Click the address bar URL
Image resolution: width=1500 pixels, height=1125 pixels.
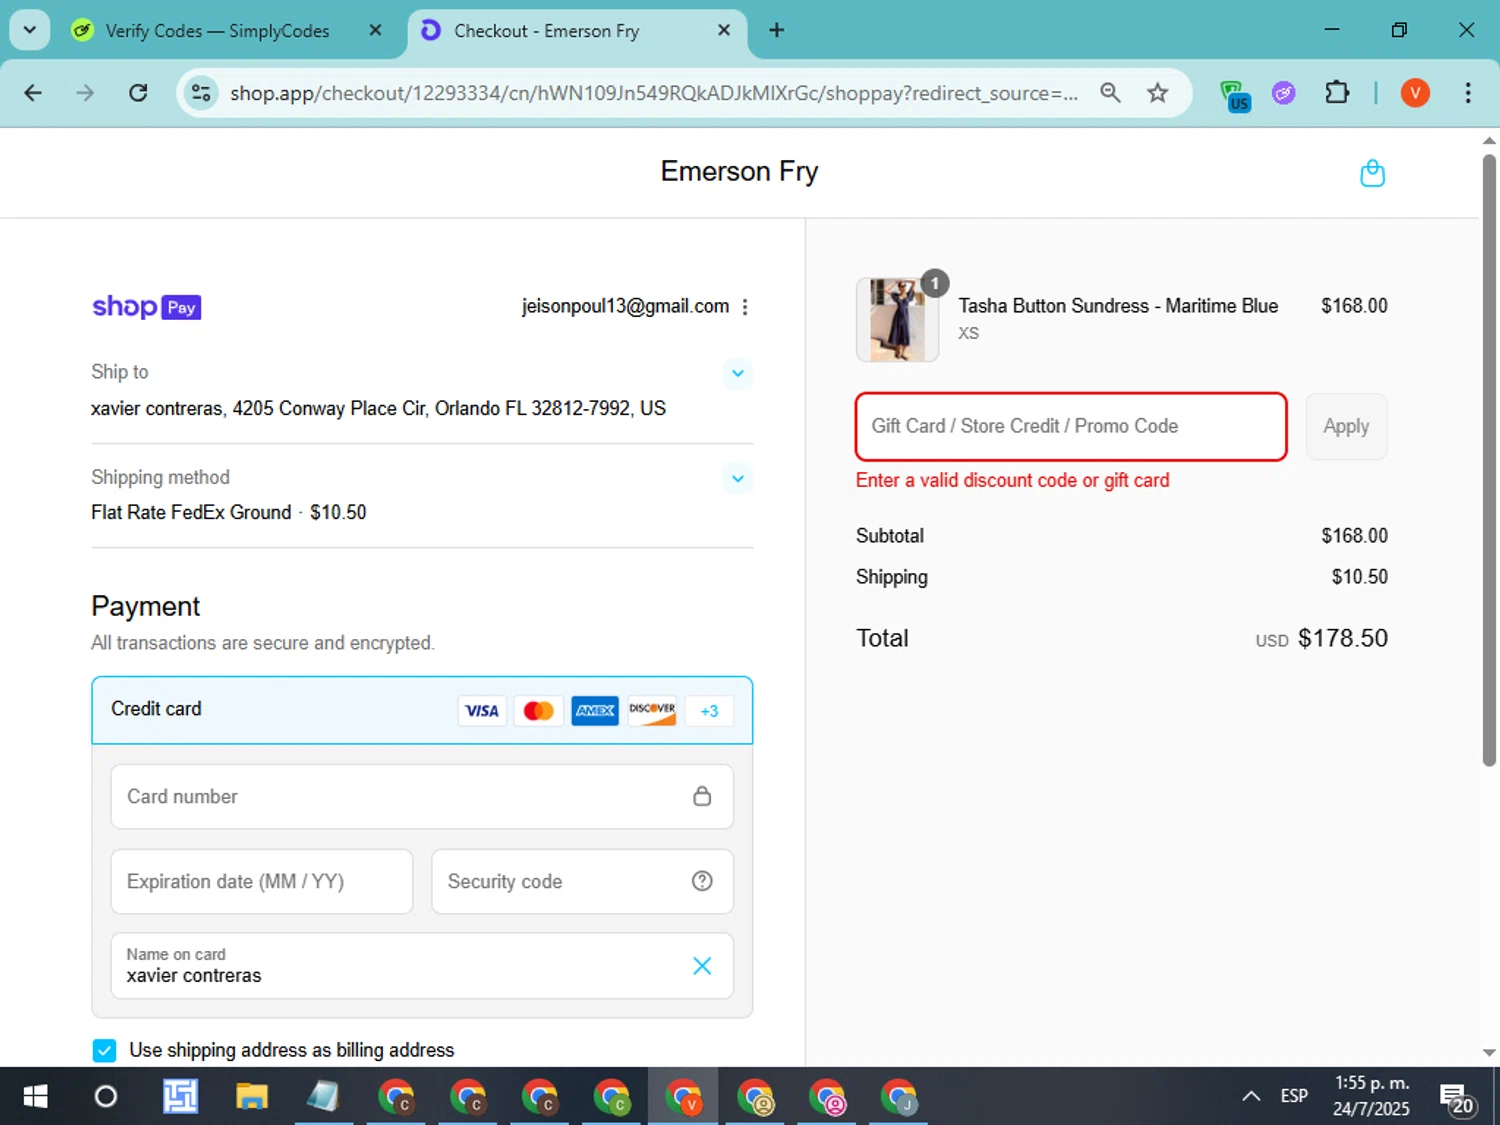click(x=654, y=93)
